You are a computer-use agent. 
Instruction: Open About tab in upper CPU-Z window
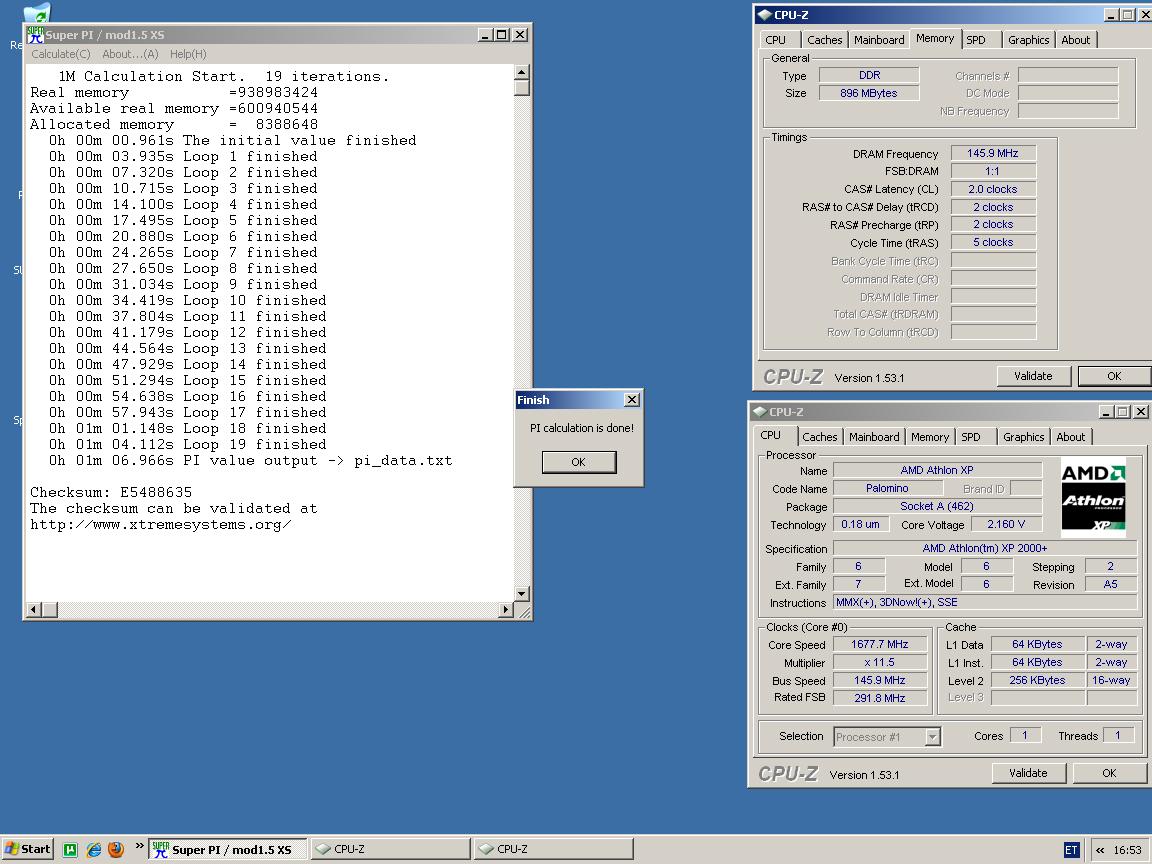(1076, 40)
